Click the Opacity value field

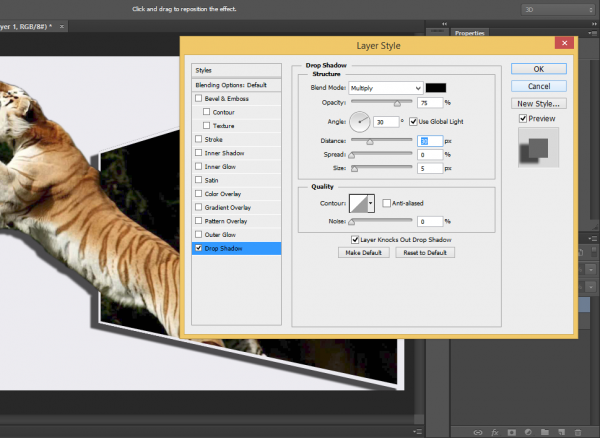pyautogui.click(x=429, y=103)
